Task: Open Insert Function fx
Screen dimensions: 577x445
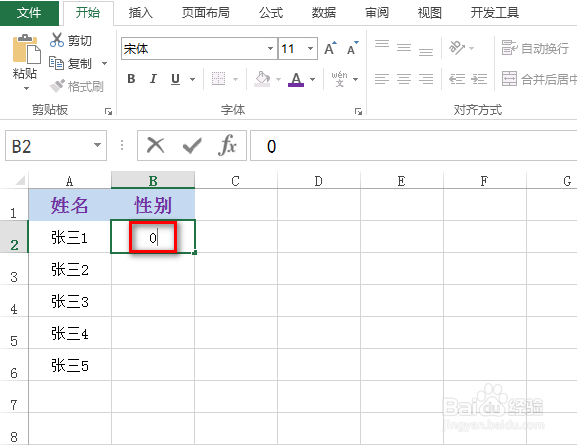Action: click(x=227, y=145)
